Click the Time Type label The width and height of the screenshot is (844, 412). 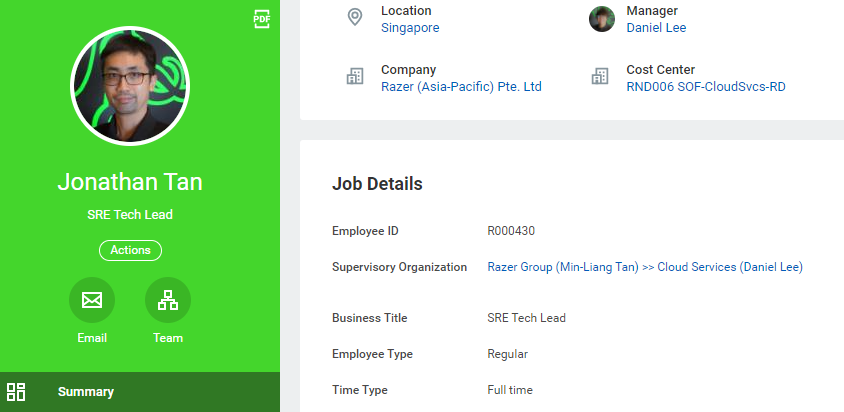(x=360, y=390)
